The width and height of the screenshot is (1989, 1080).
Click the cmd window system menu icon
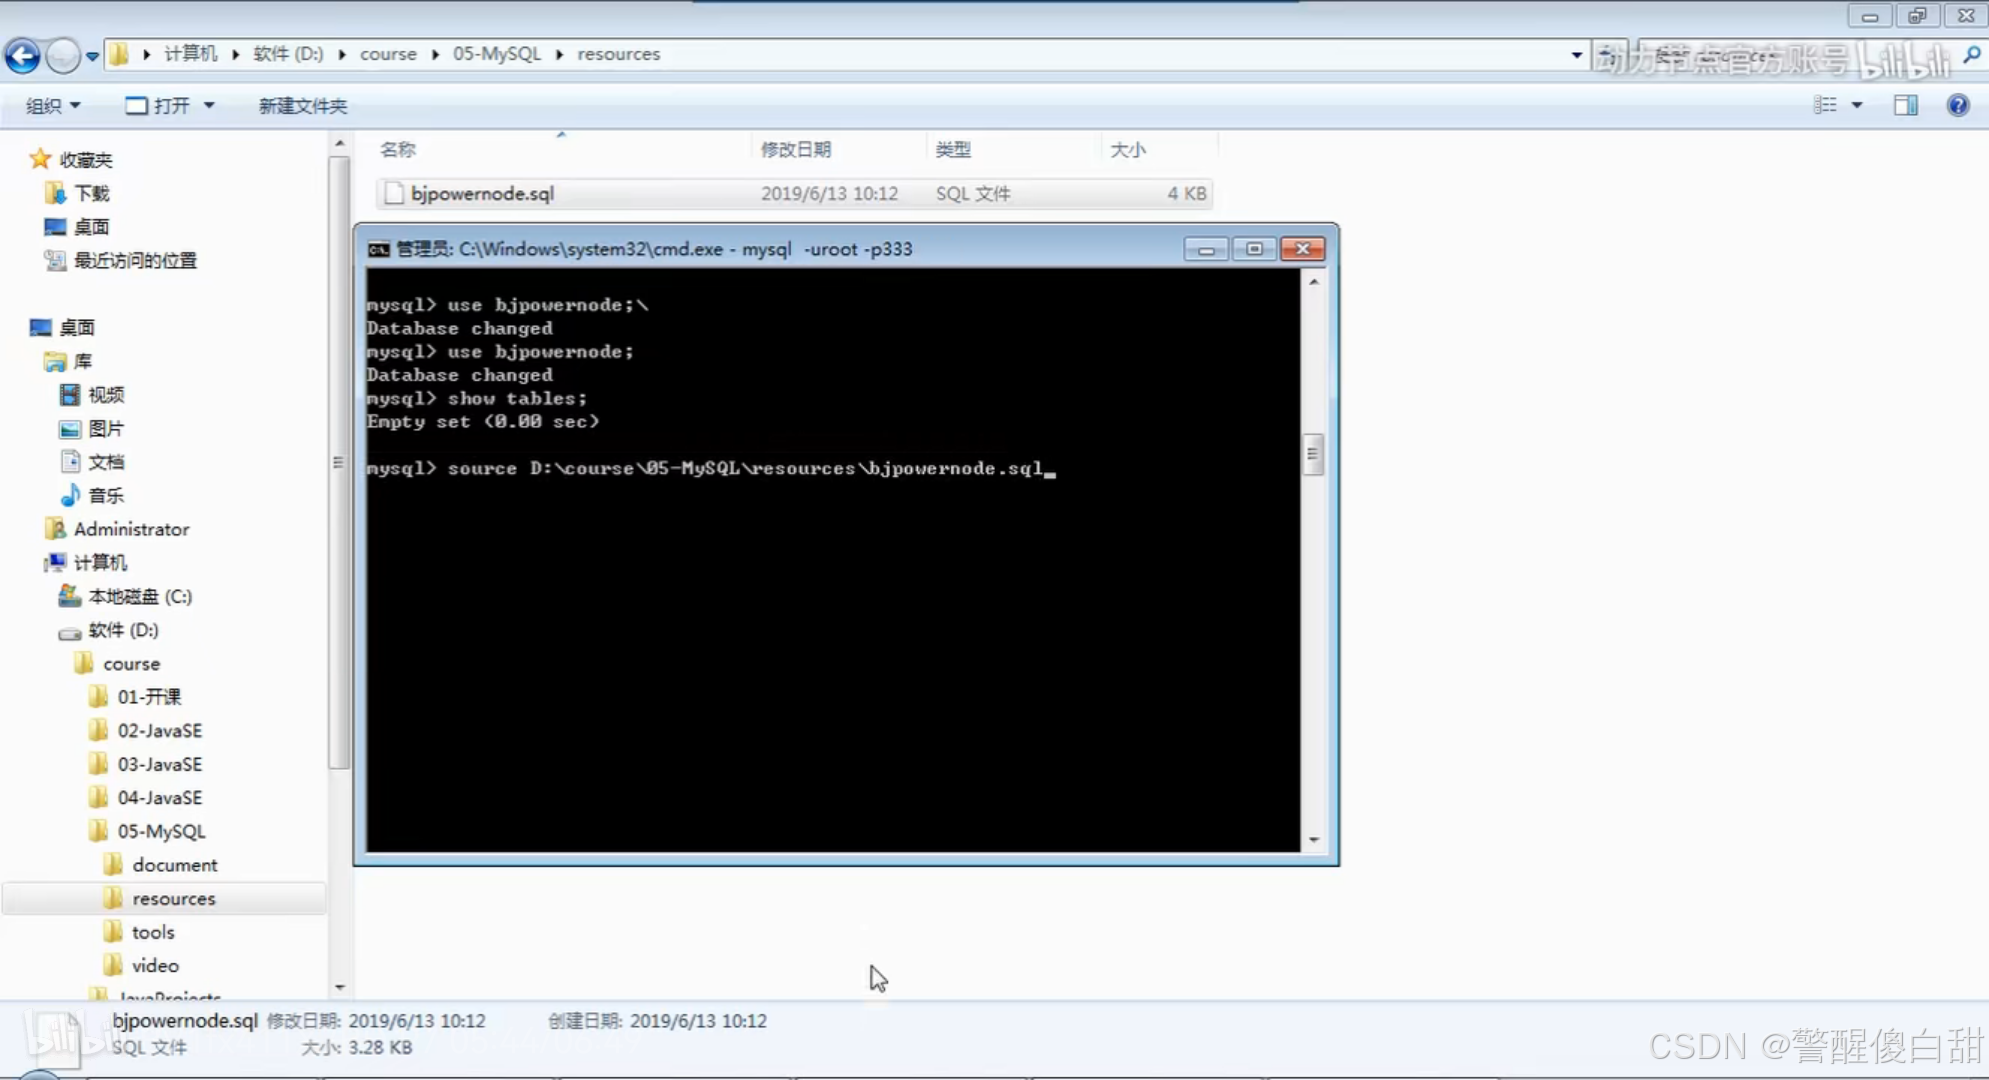pyautogui.click(x=378, y=249)
